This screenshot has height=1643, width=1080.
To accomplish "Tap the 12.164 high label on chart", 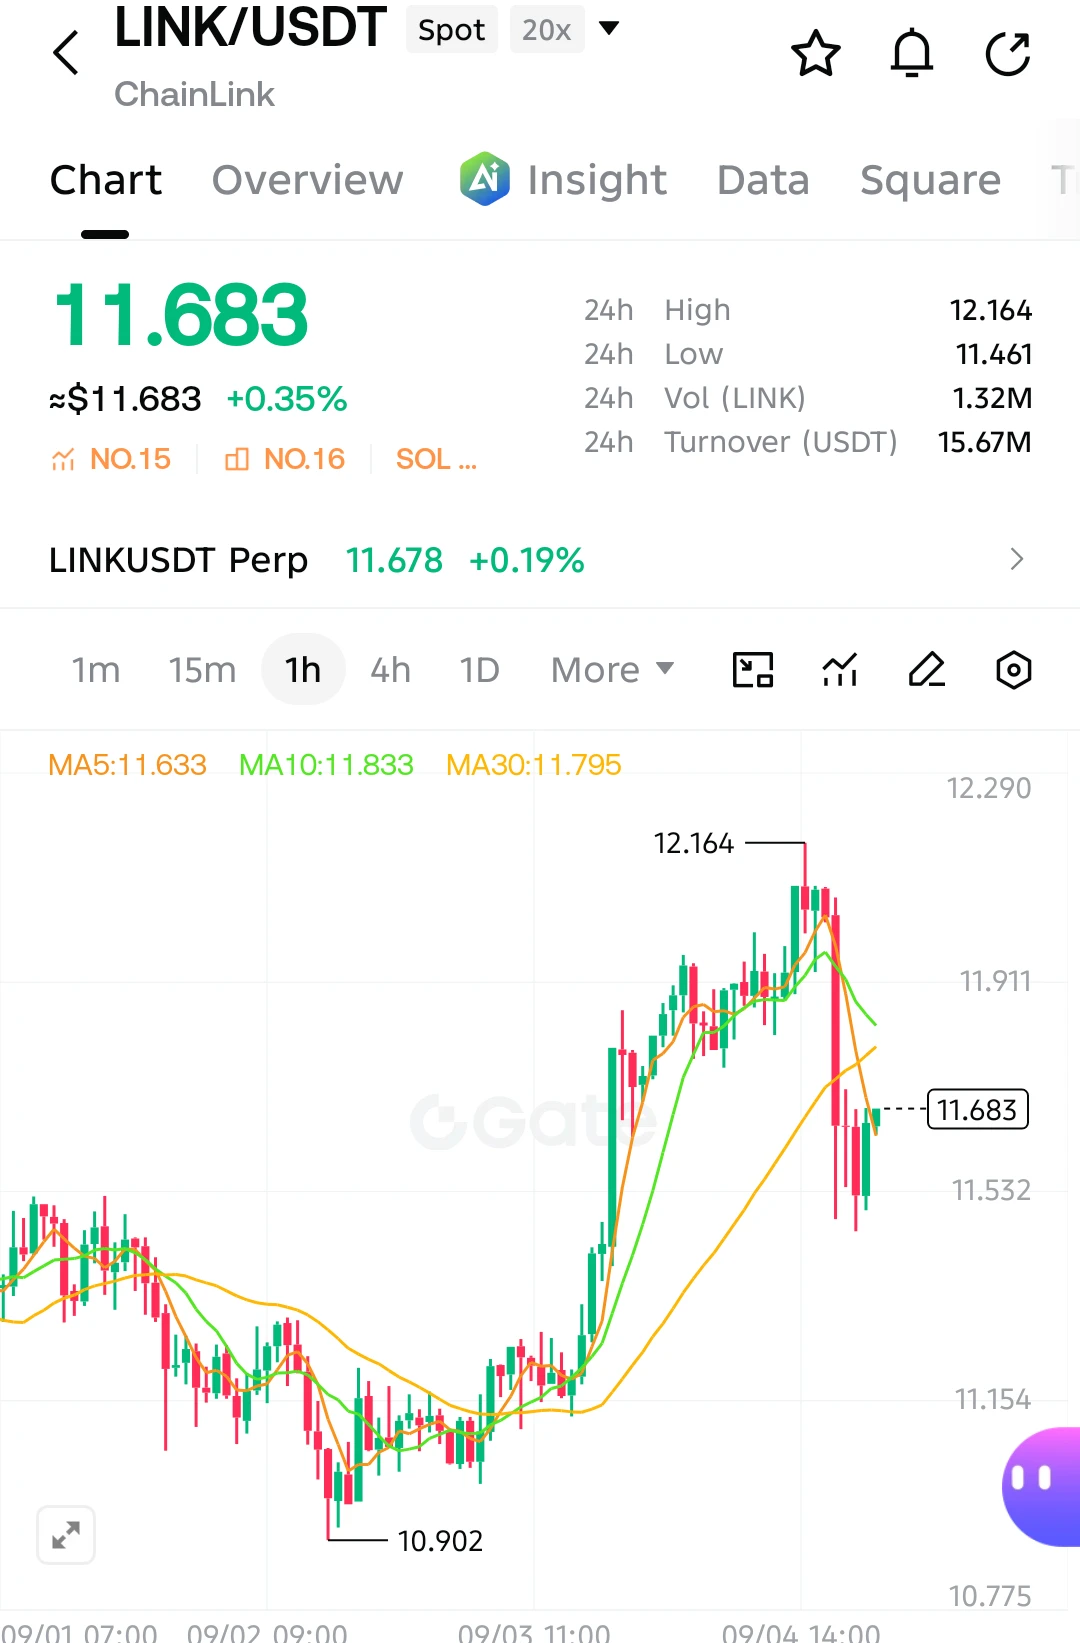I will [693, 843].
